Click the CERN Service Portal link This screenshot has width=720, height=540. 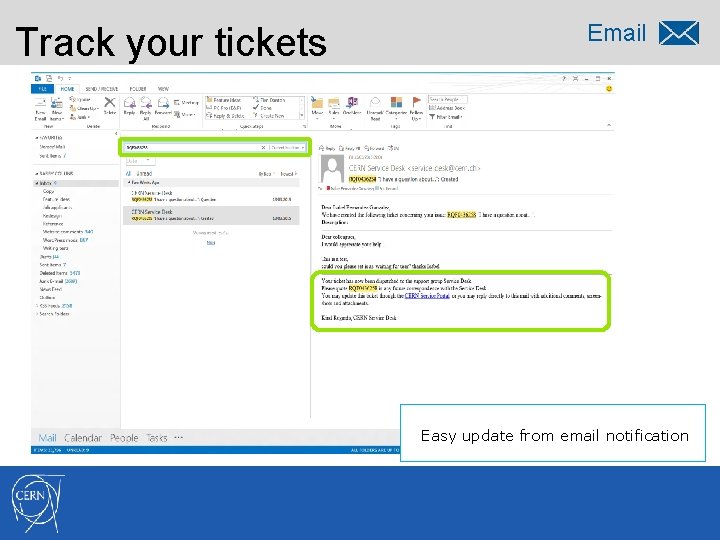(x=427, y=296)
